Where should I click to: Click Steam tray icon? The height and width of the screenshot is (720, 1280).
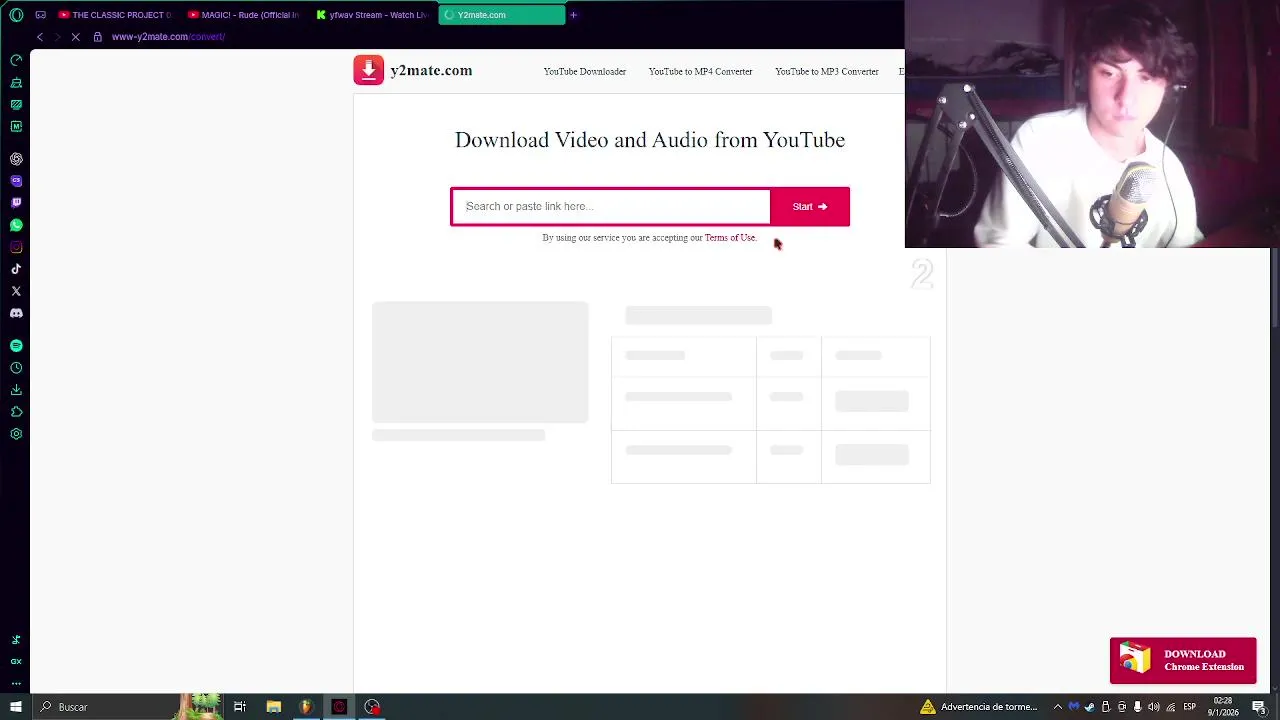[1090, 707]
